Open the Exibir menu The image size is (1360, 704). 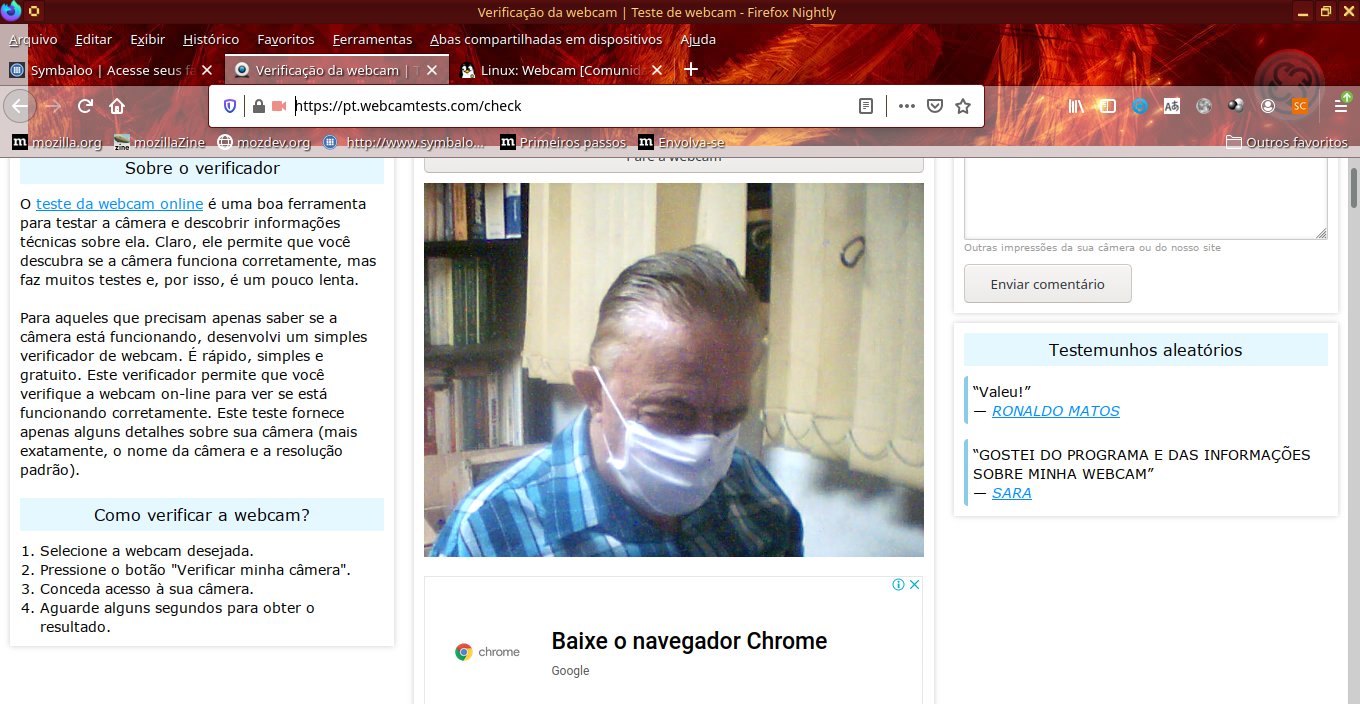pyautogui.click(x=148, y=39)
